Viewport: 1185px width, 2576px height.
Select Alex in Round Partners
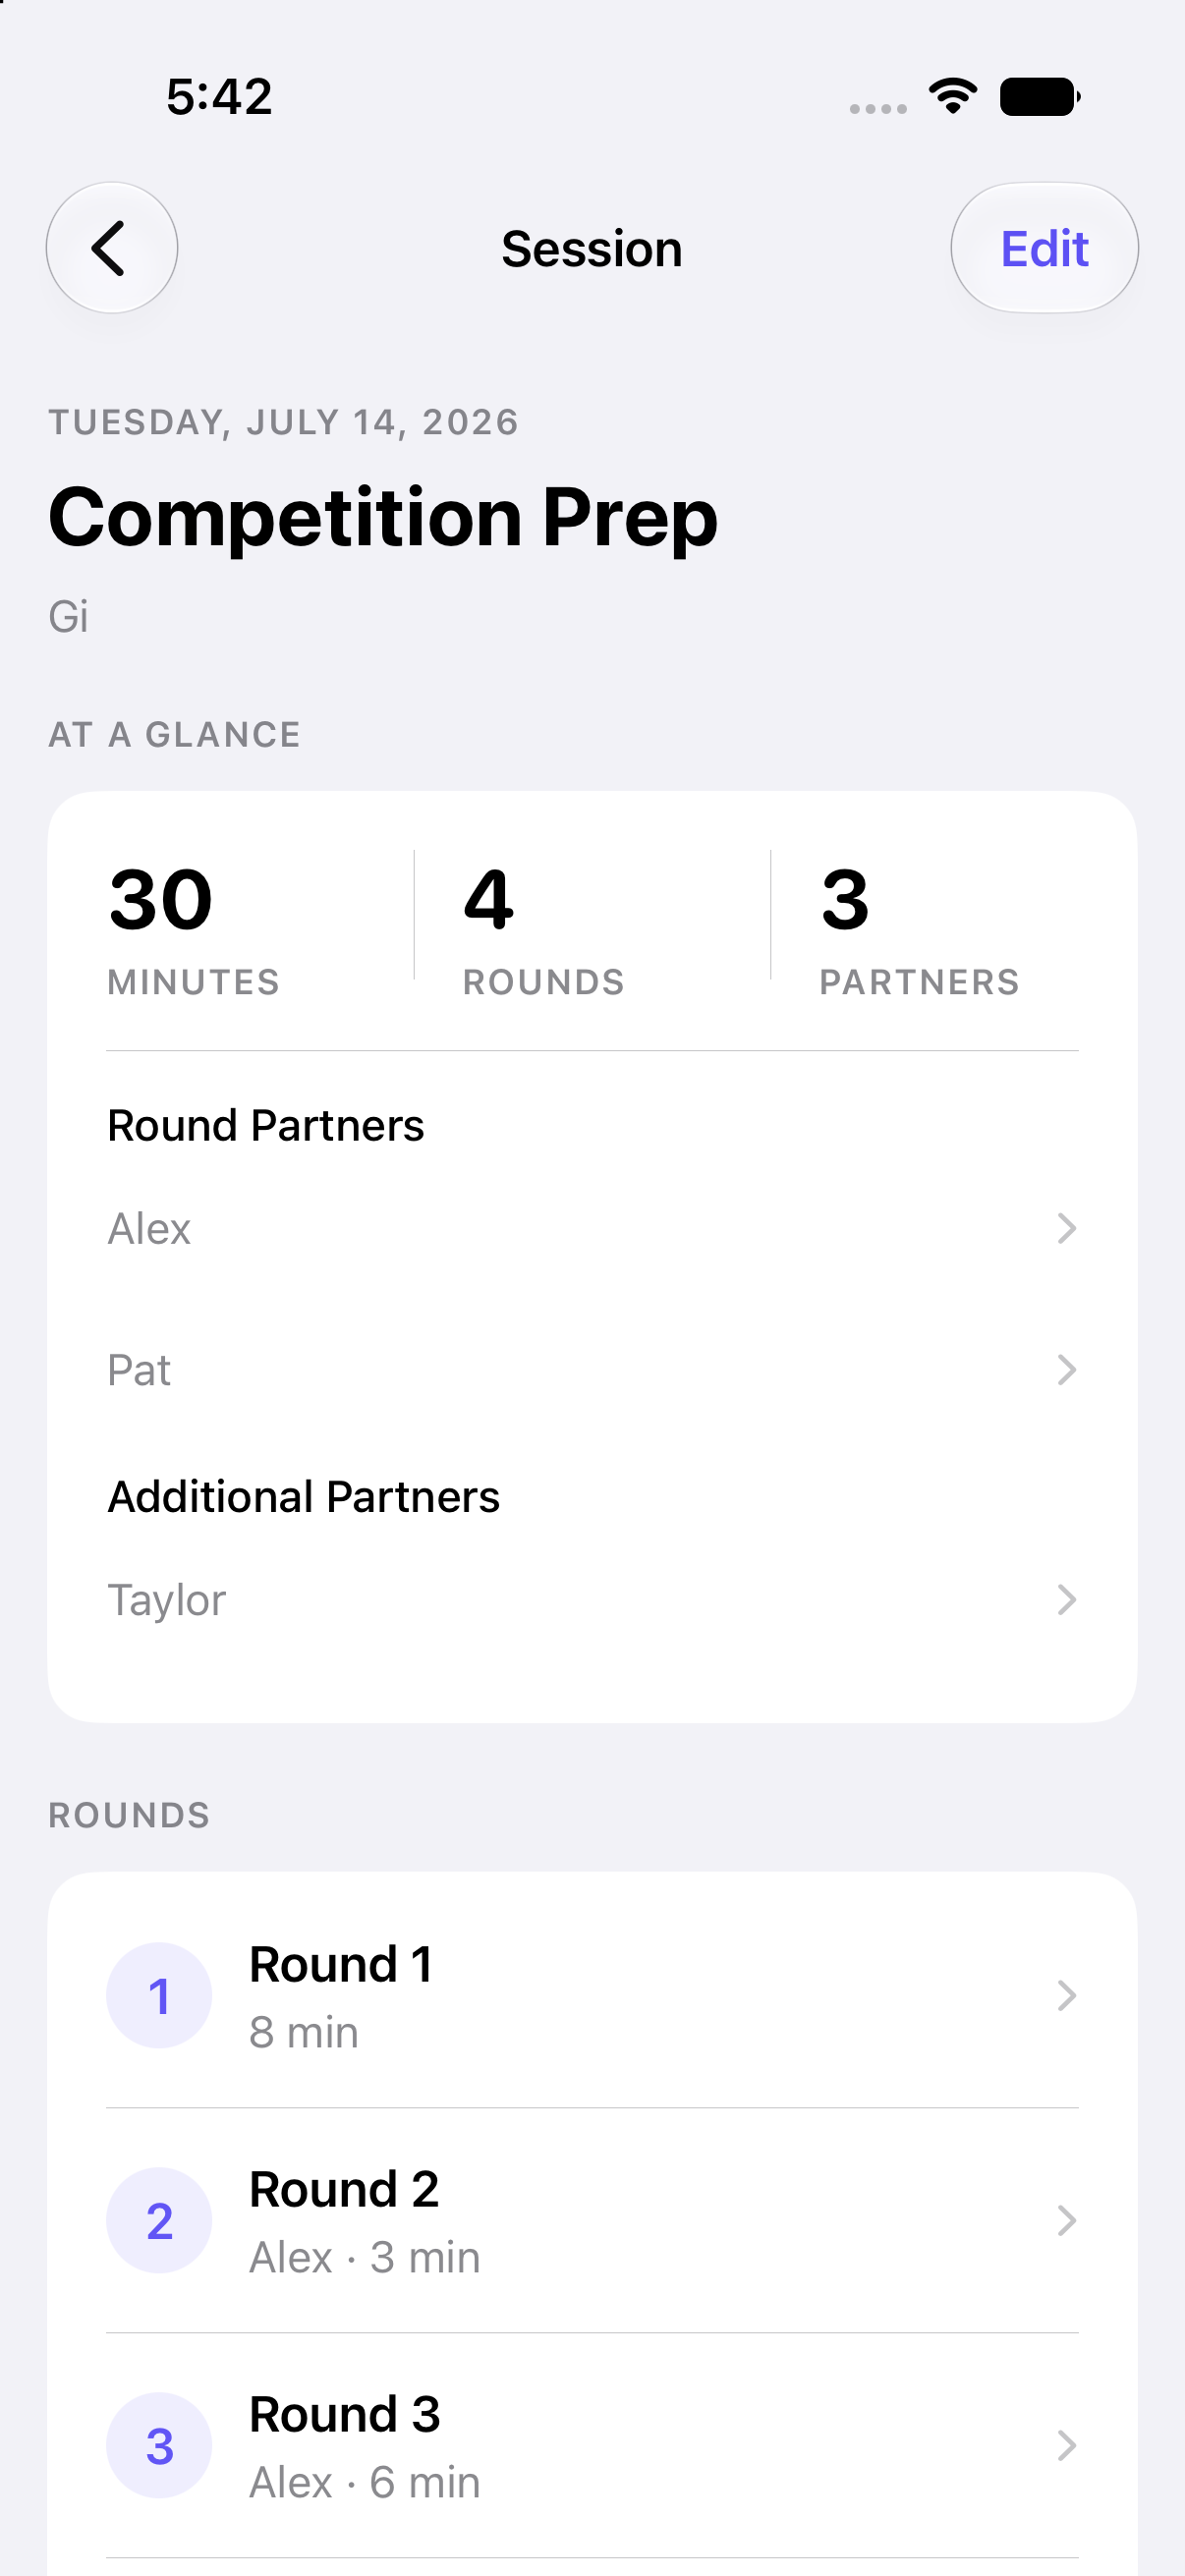592,1228
